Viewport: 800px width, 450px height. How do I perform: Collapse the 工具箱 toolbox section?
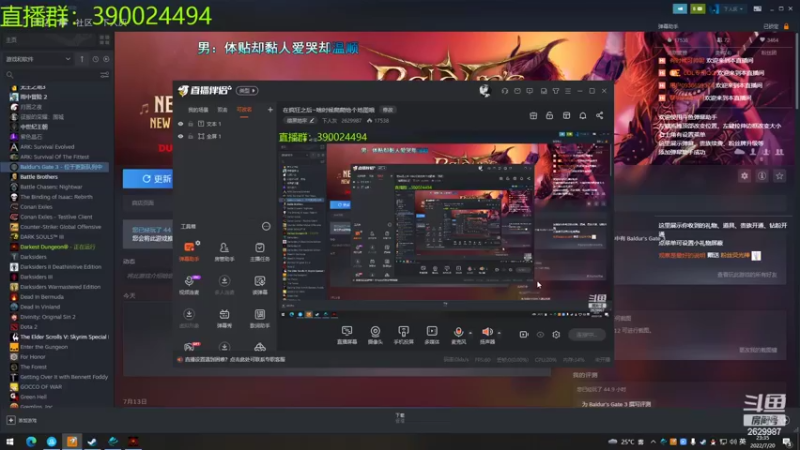(266, 226)
